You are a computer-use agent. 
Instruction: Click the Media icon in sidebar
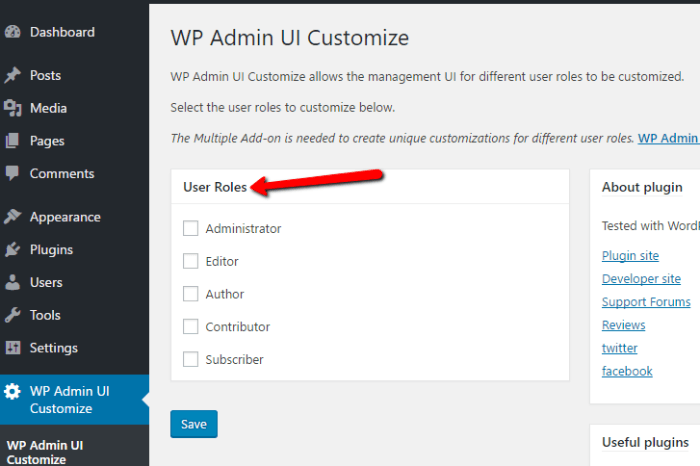[12, 108]
